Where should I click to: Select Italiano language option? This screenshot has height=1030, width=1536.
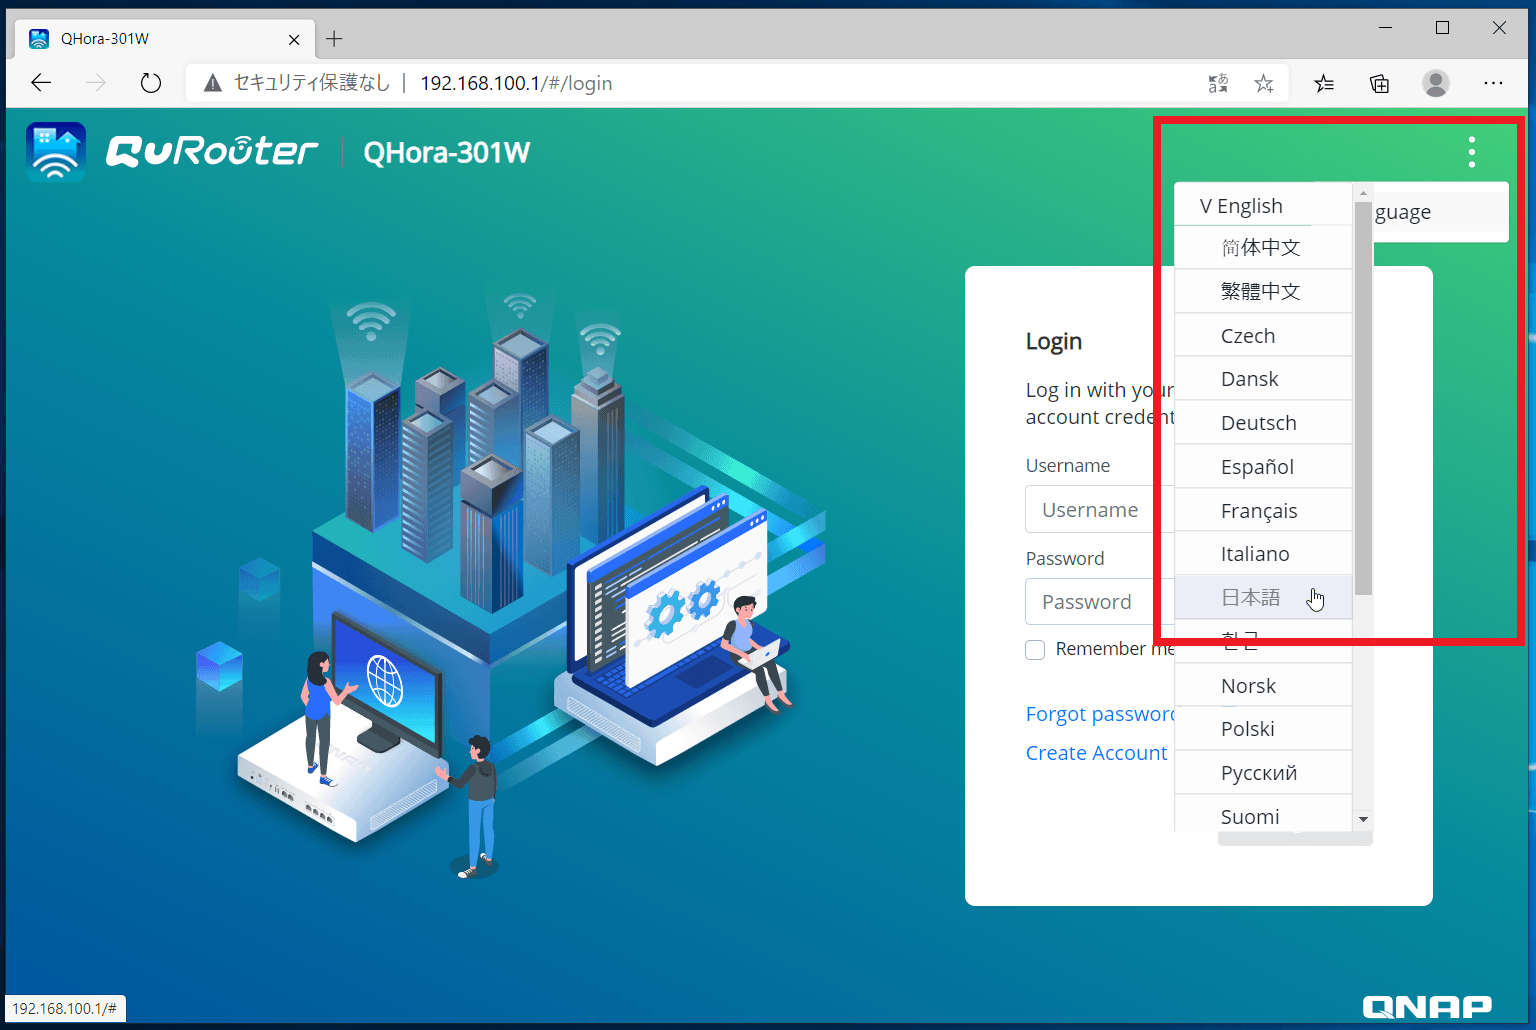pyautogui.click(x=1263, y=554)
